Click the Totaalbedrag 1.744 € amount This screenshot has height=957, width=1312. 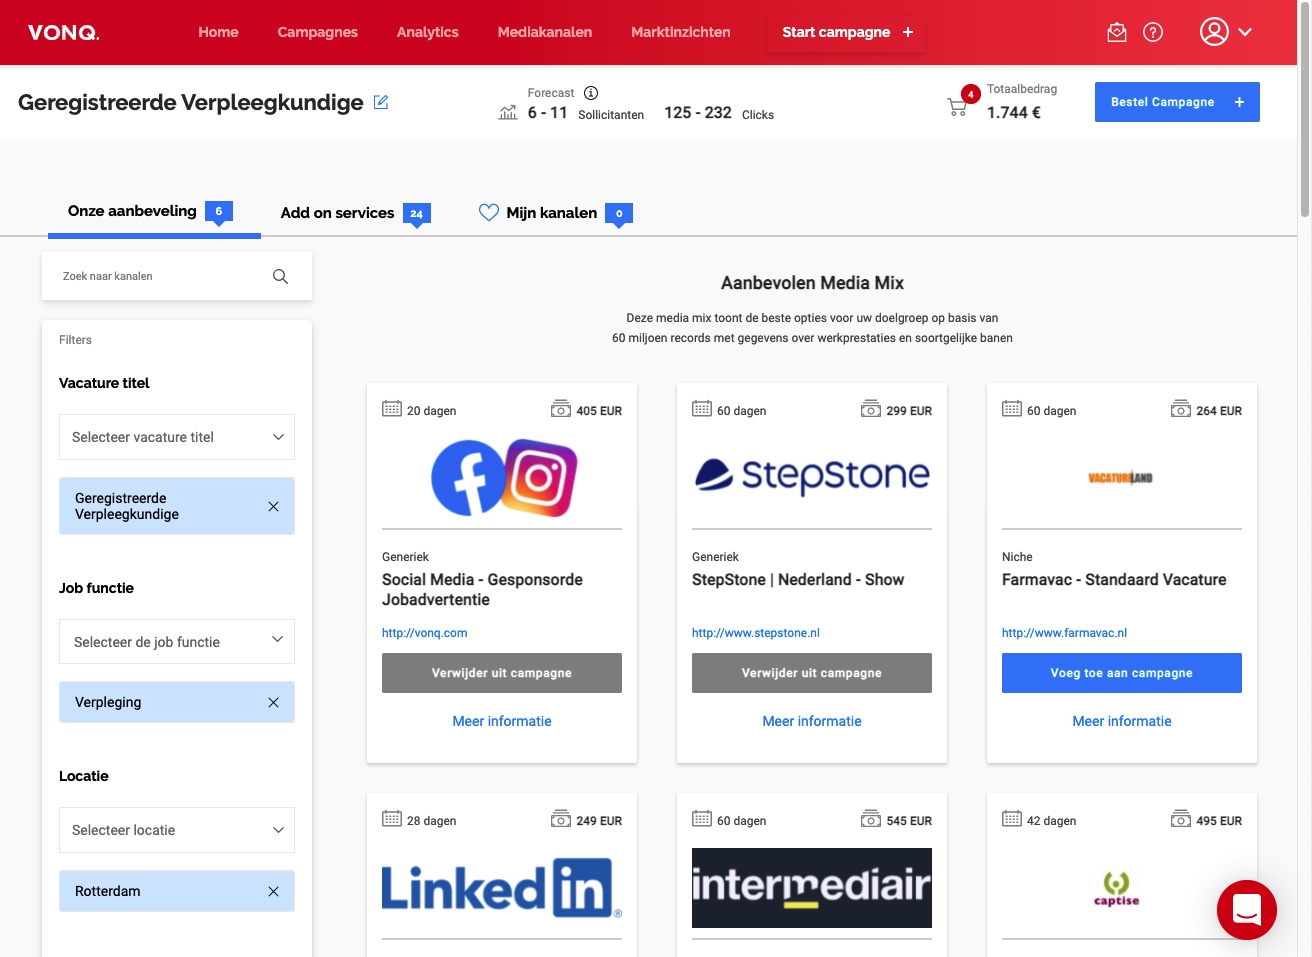(1014, 113)
